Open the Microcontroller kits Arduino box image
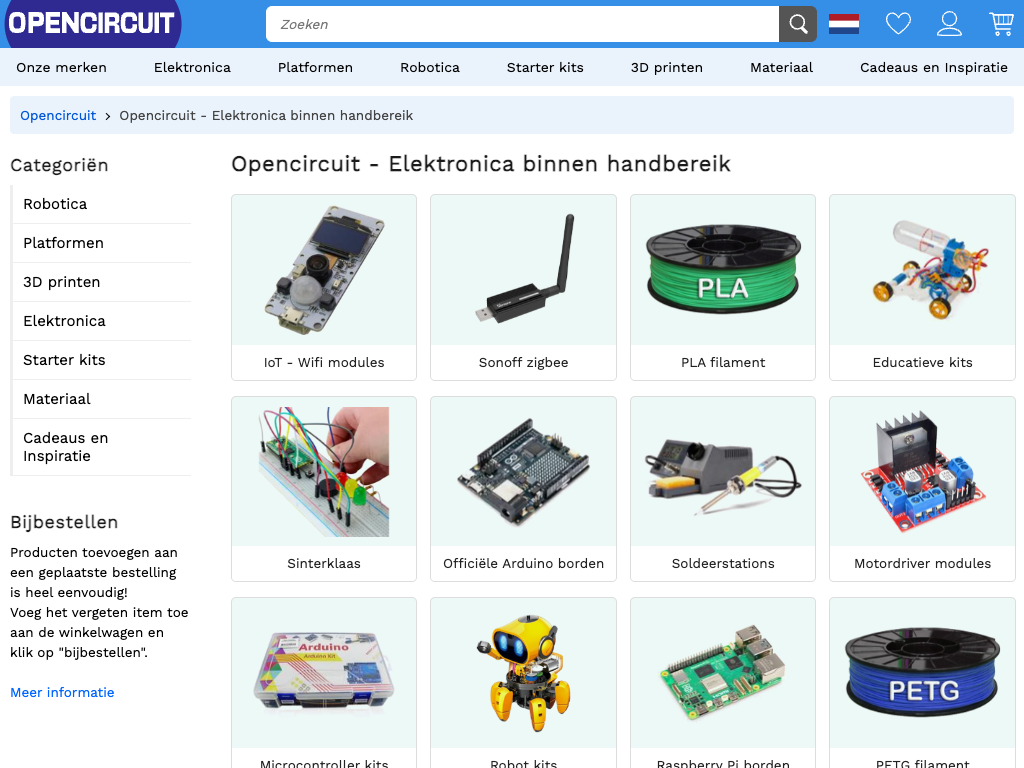Screen dimensions: 1024x768 [324, 673]
